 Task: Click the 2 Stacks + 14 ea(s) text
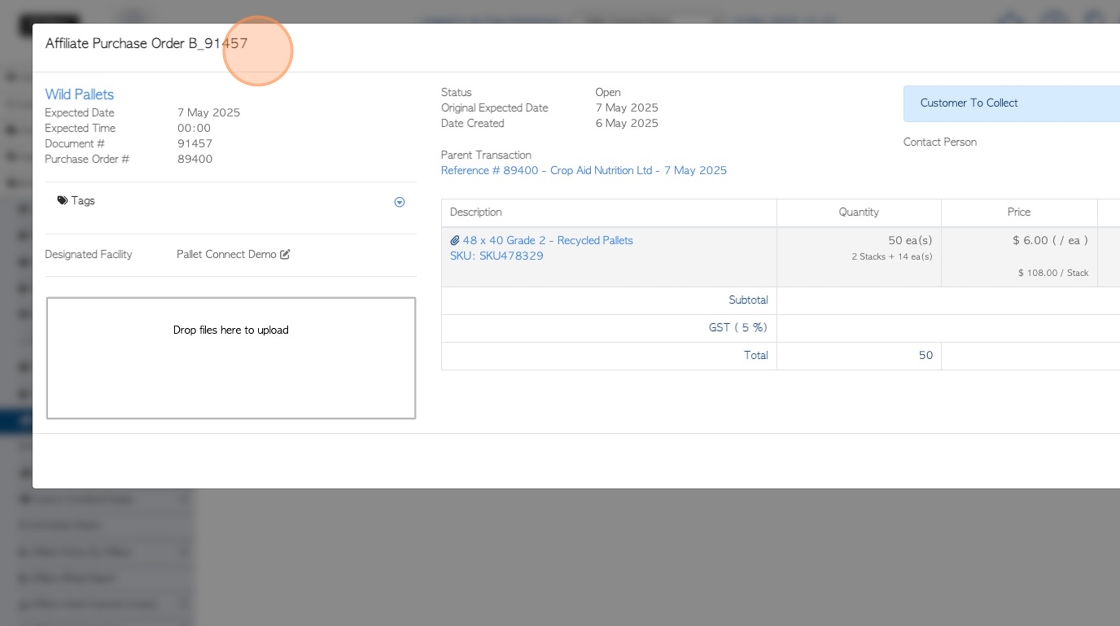tap(891, 257)
